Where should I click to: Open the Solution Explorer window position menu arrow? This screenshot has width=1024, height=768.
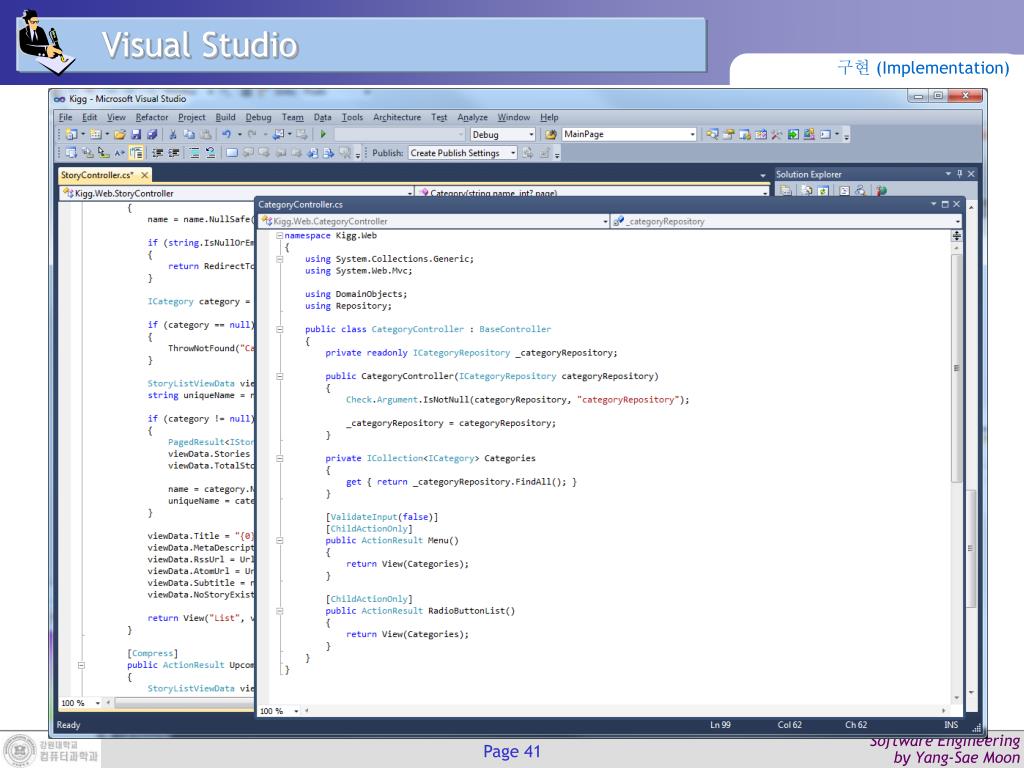click(x=948, y=174)
